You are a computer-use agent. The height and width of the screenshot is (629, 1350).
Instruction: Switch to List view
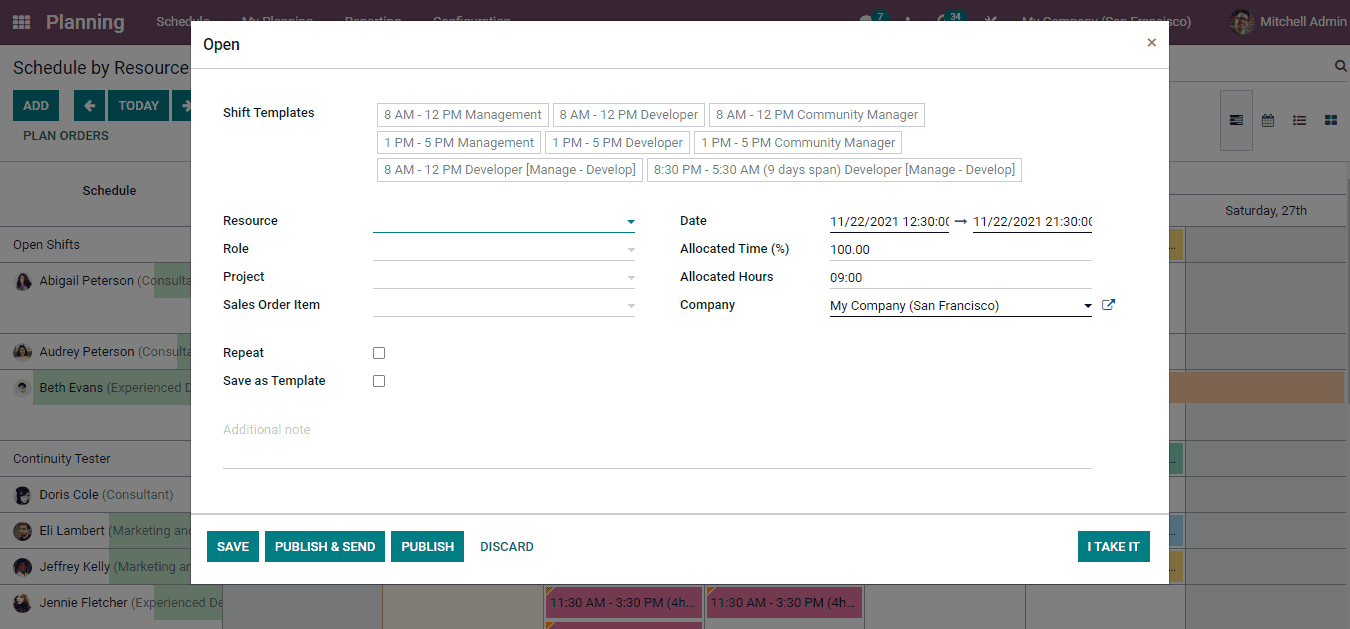point(1299,120)
